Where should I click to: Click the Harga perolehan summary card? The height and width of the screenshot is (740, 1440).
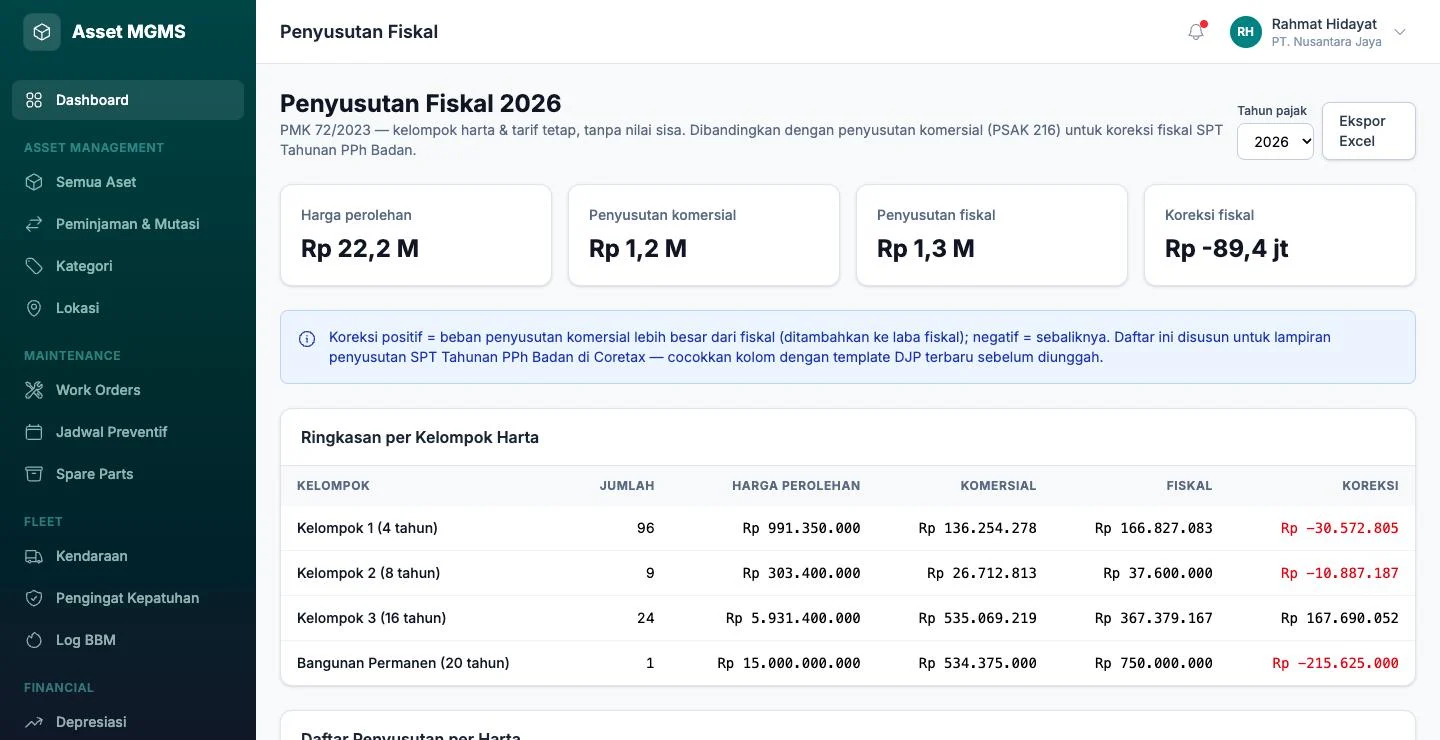click(x=416, y=235)
